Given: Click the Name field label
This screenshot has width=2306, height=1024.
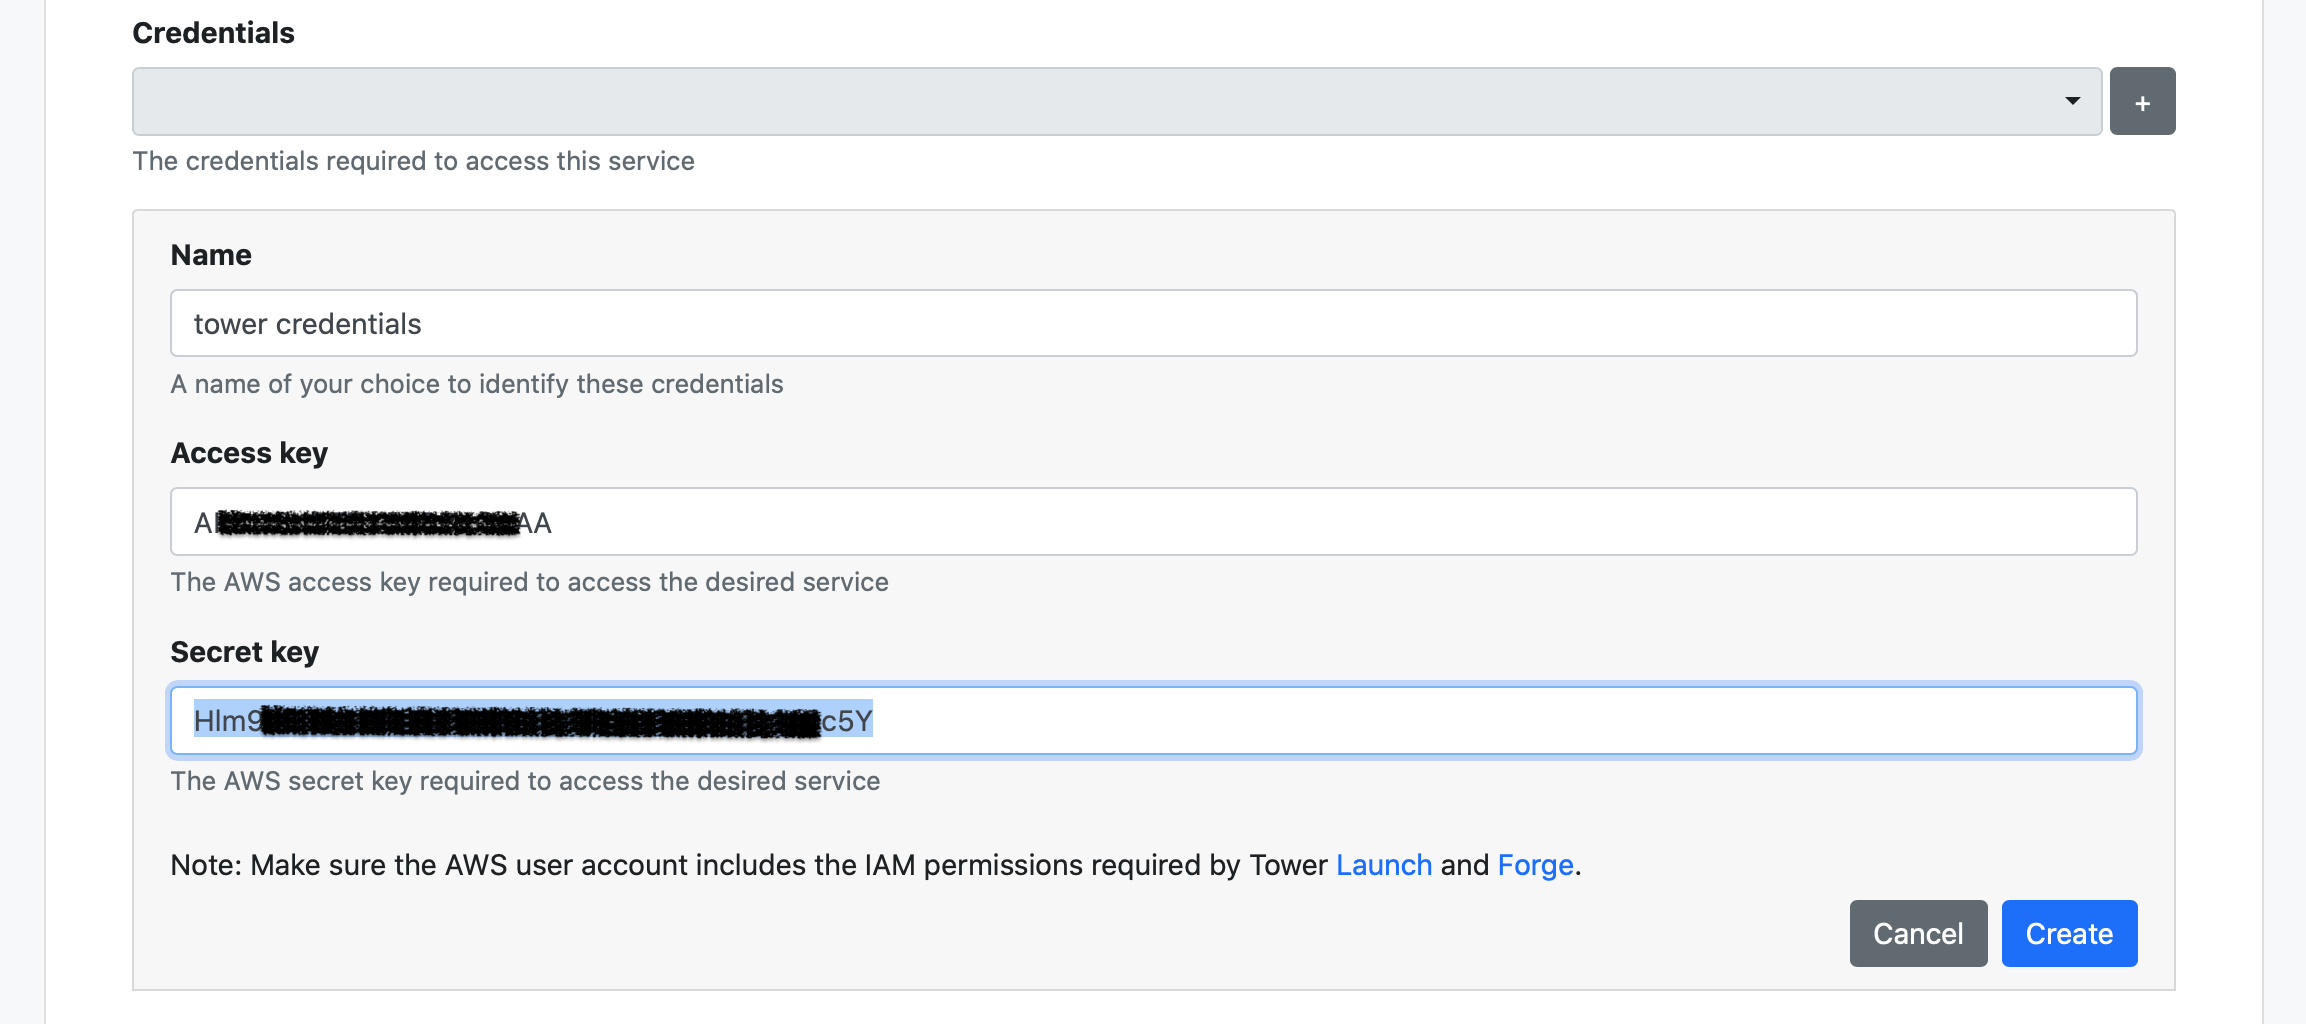Looking at the screenshot, I should [211, 255].
